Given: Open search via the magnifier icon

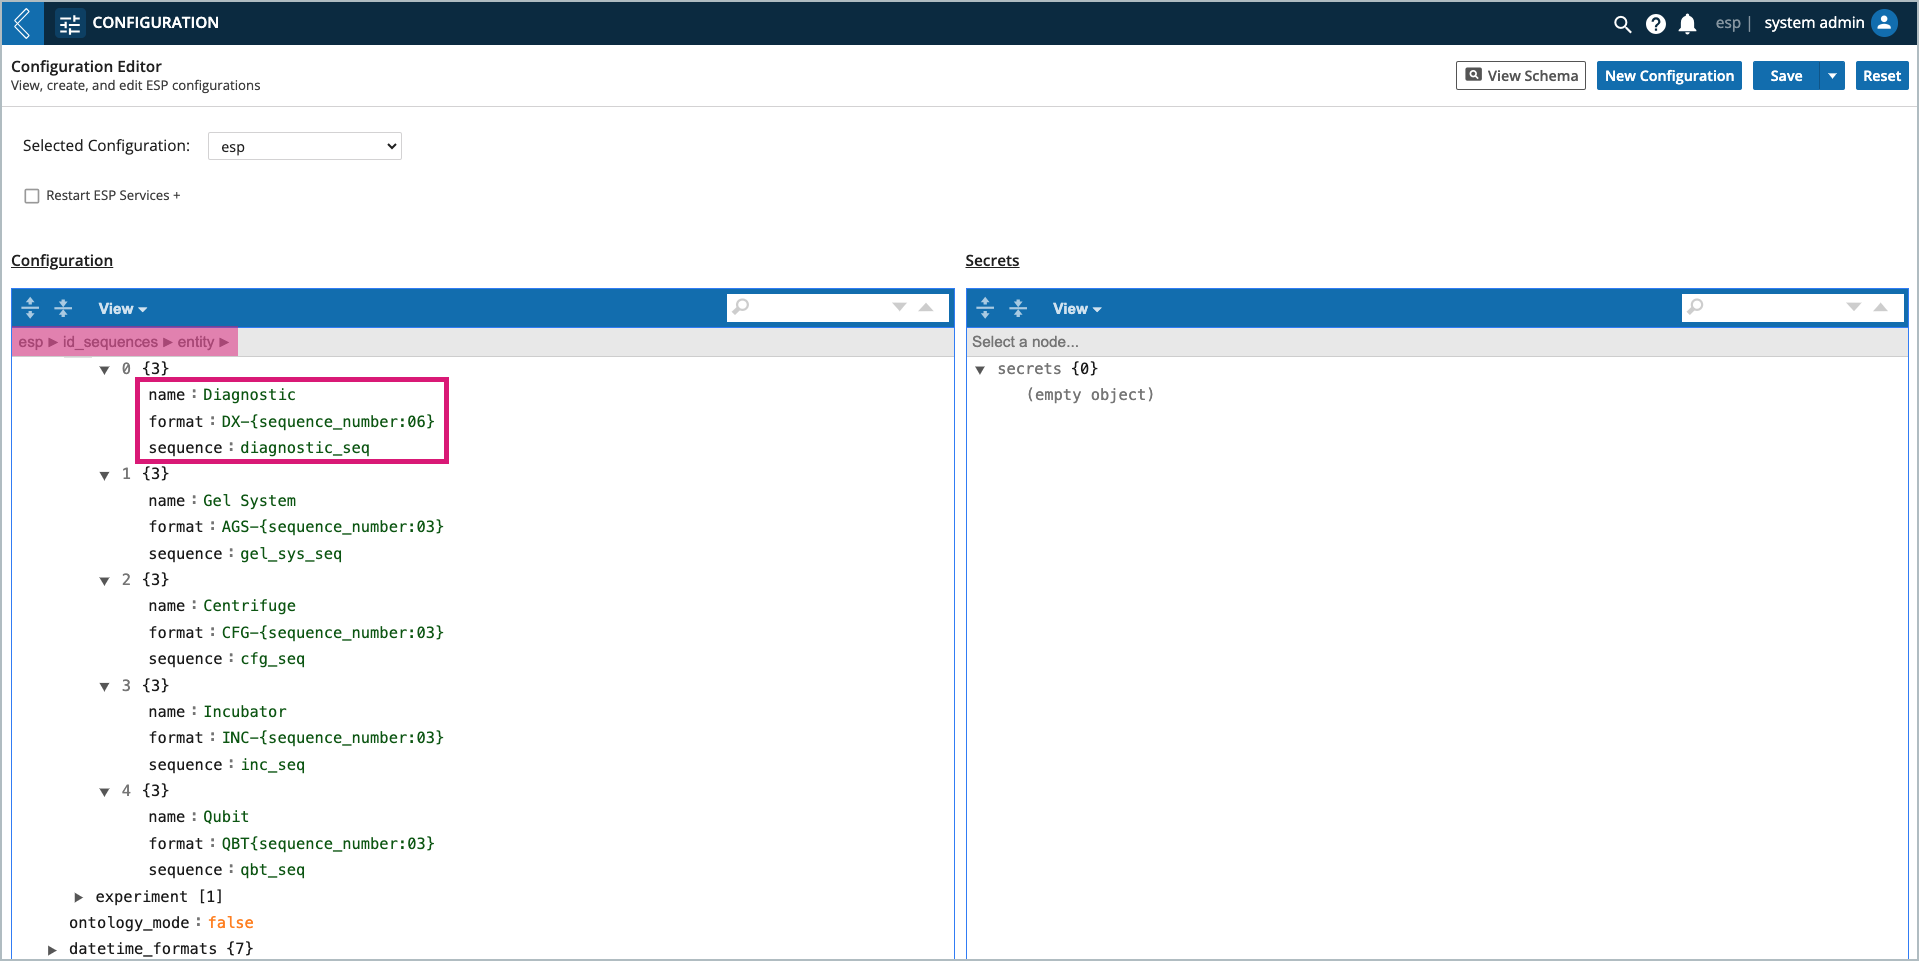Looking at the screenshot, I should click(x=1622, y=24).
